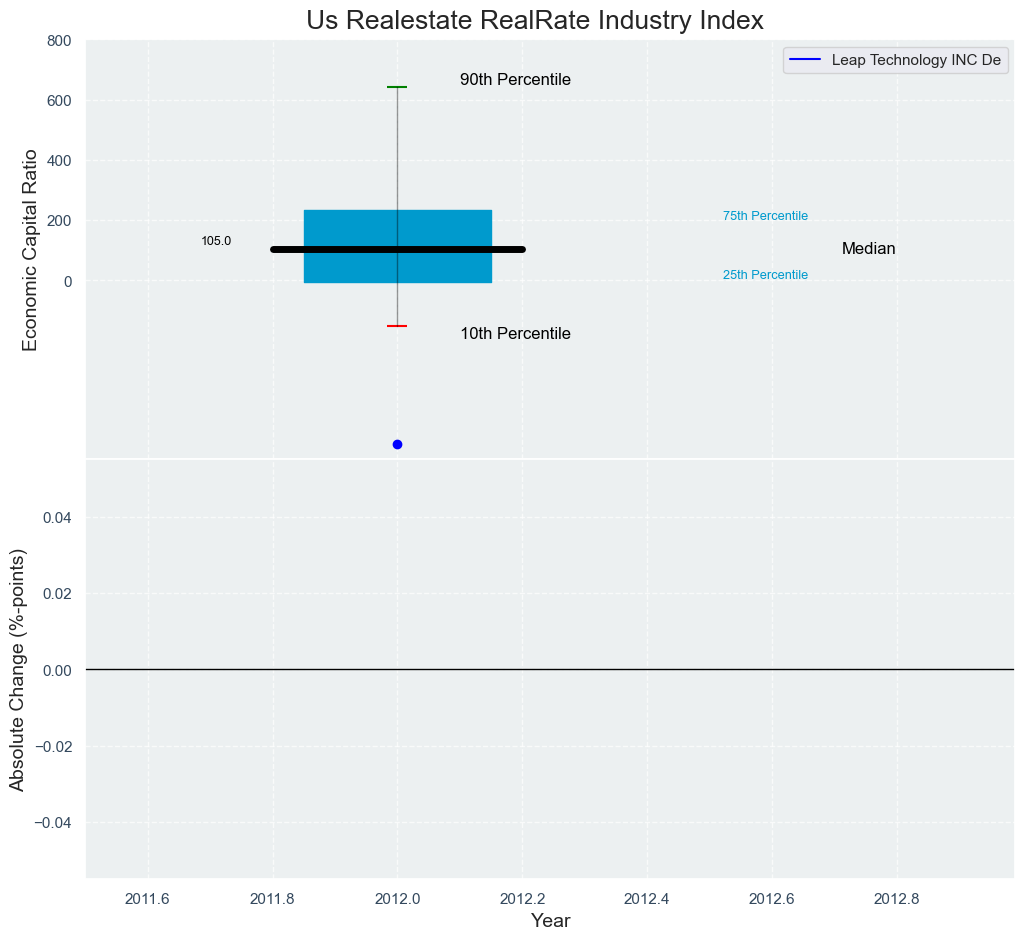The width and height of the screenshot is (1025, 940).
Task: Click the '10th Percentile' annotation
Action: (x=515, y=334)
